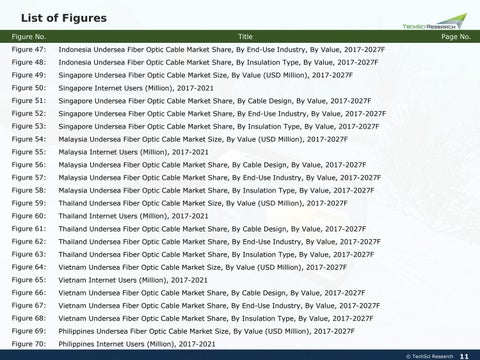Click the '© TechSci Research' footer text
The image size is (480, 360).
[x=430, y=356]
